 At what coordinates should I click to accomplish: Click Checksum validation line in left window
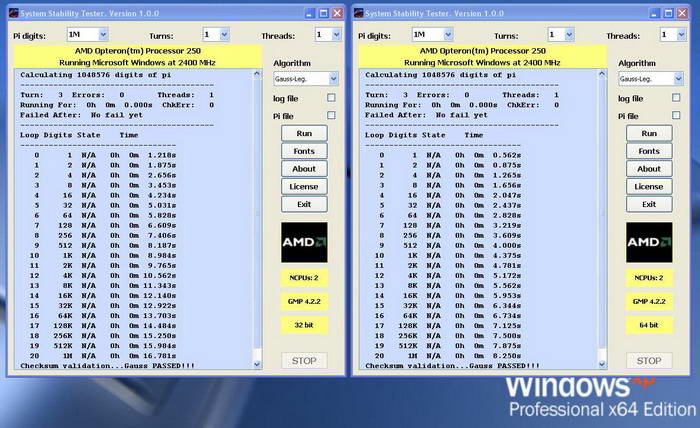[x=108, y=366]
